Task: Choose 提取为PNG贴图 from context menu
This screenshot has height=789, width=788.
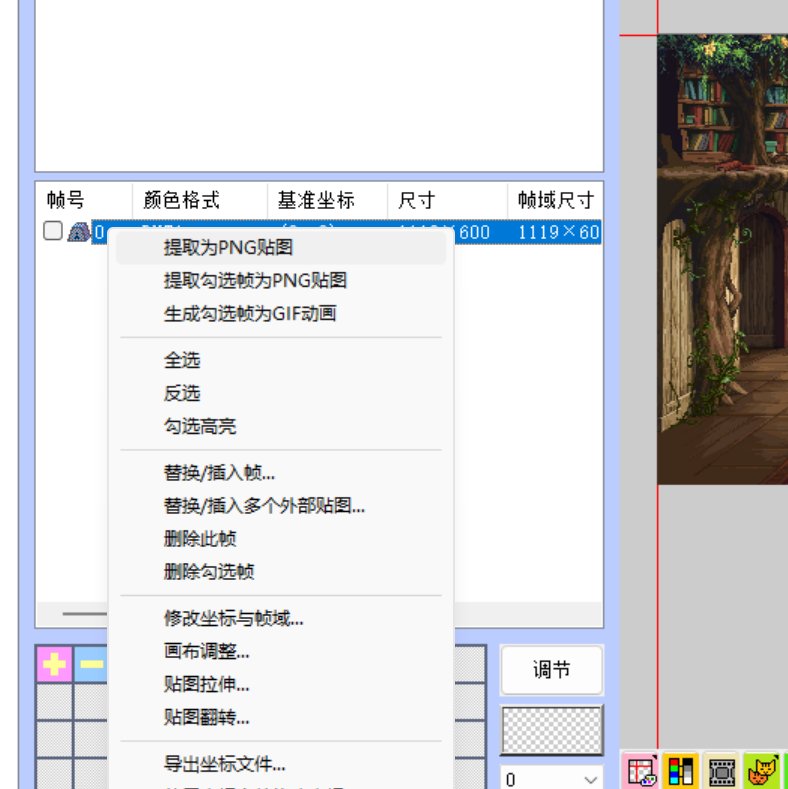Action: pos(228,248)
